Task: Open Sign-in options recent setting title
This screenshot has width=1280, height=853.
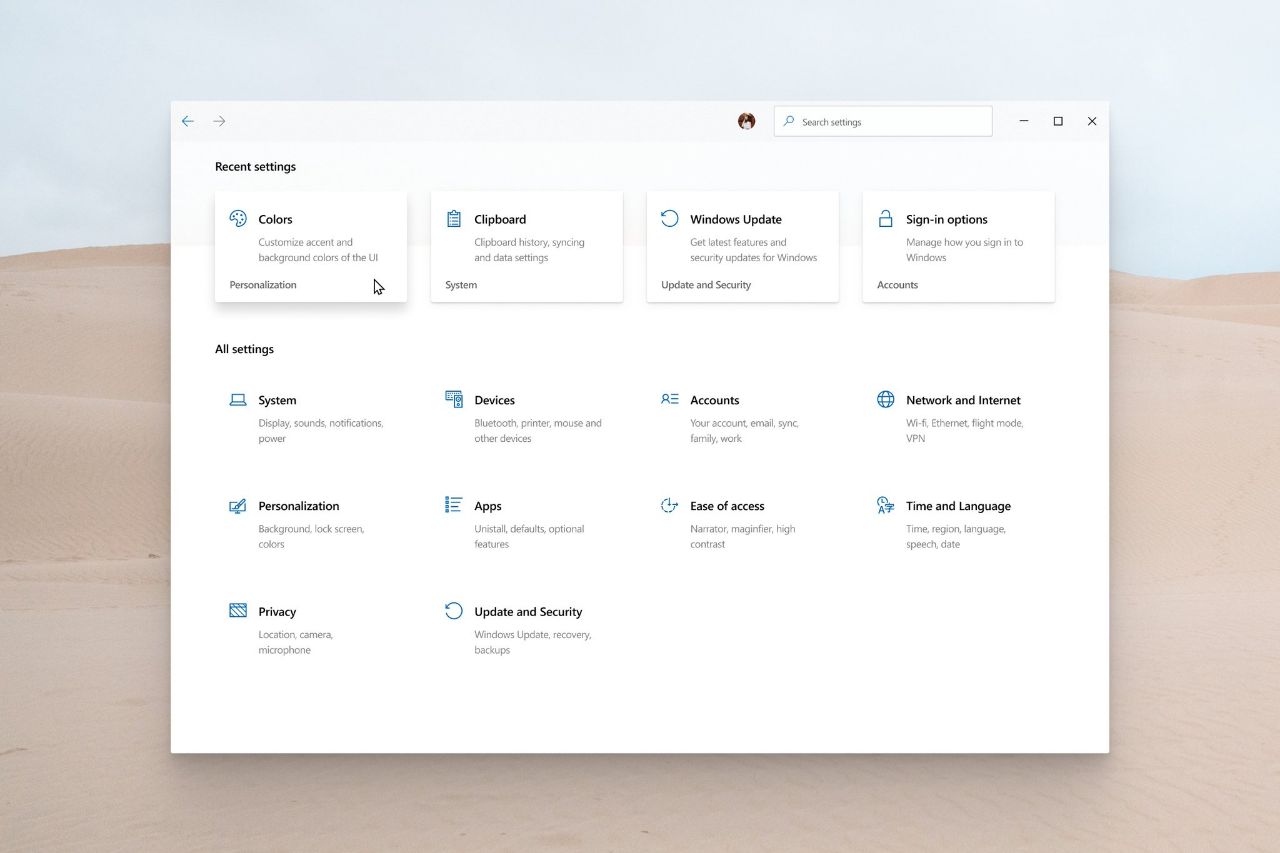Action: coord(947,219)
